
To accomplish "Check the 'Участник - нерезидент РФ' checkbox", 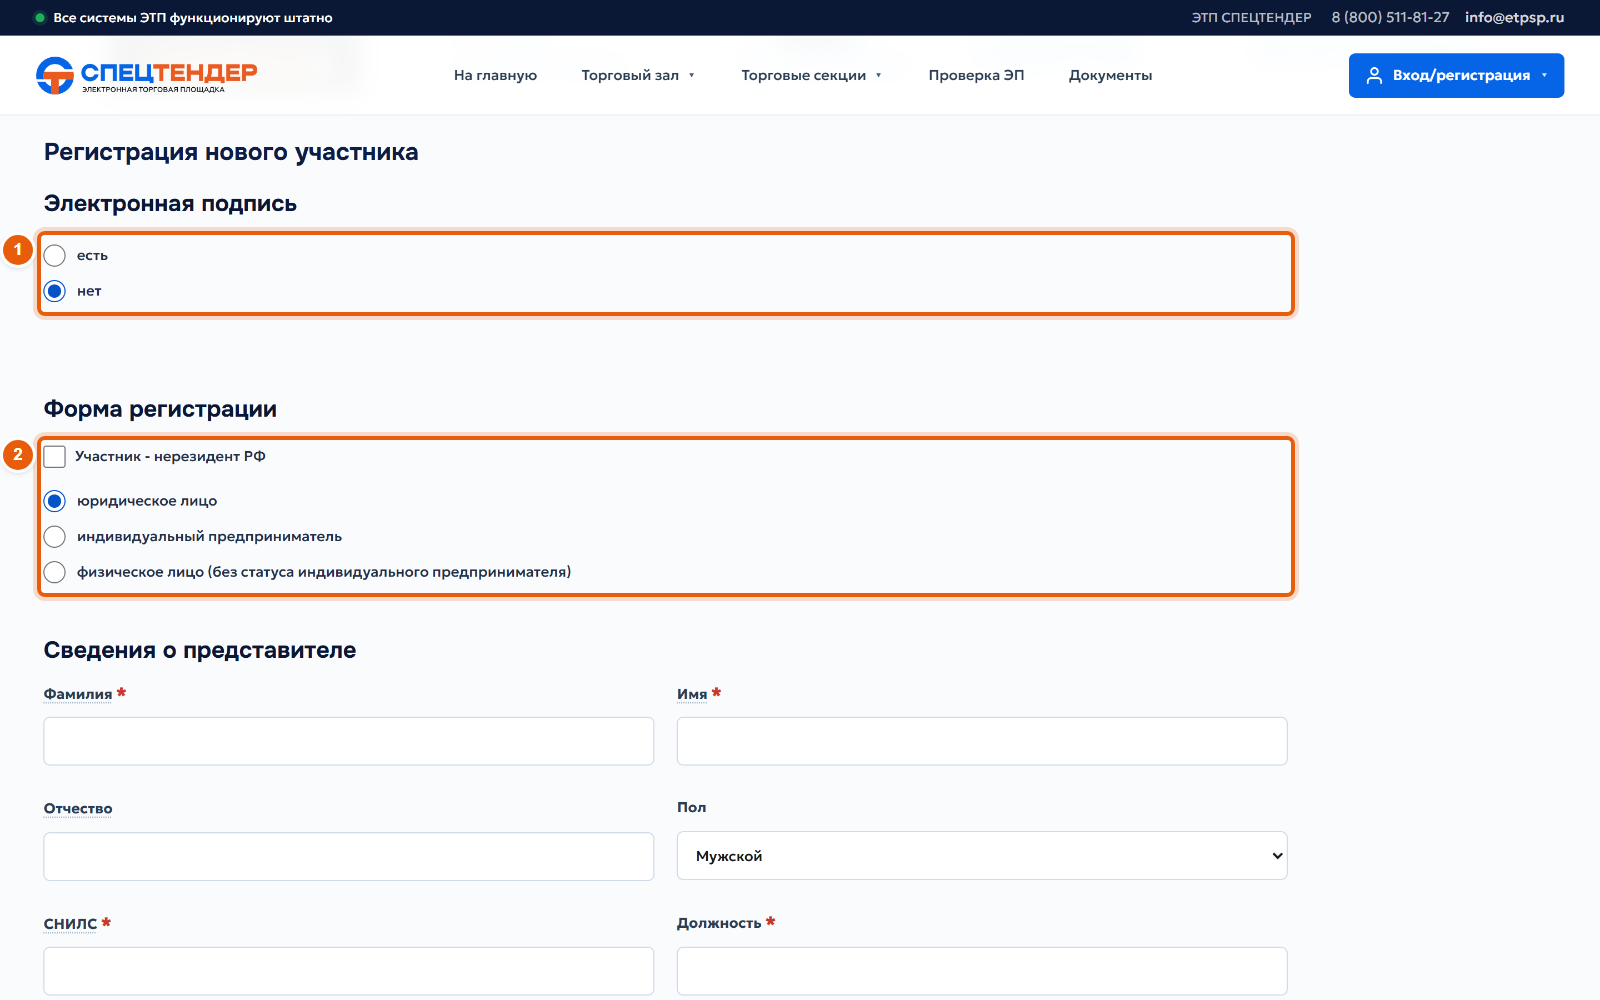I will pyautogui.click(x=55, y=457).
